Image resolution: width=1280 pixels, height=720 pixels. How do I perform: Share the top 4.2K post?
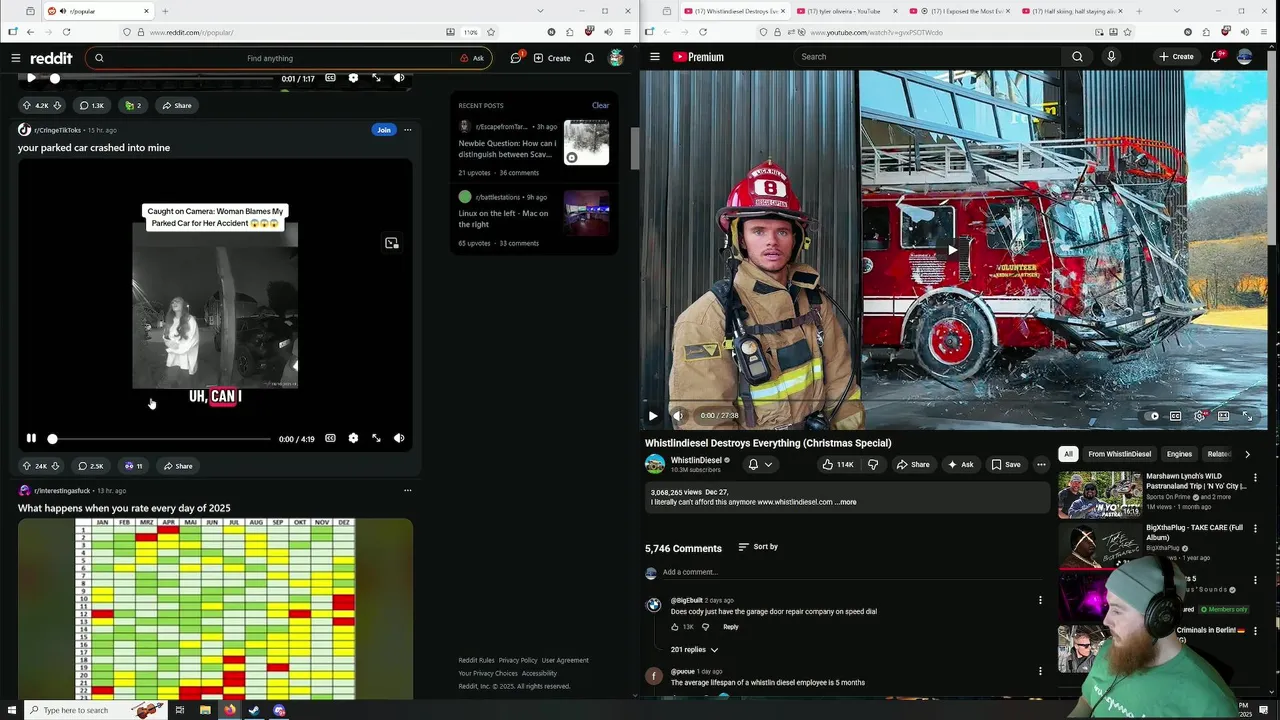[x=177, y=105]
